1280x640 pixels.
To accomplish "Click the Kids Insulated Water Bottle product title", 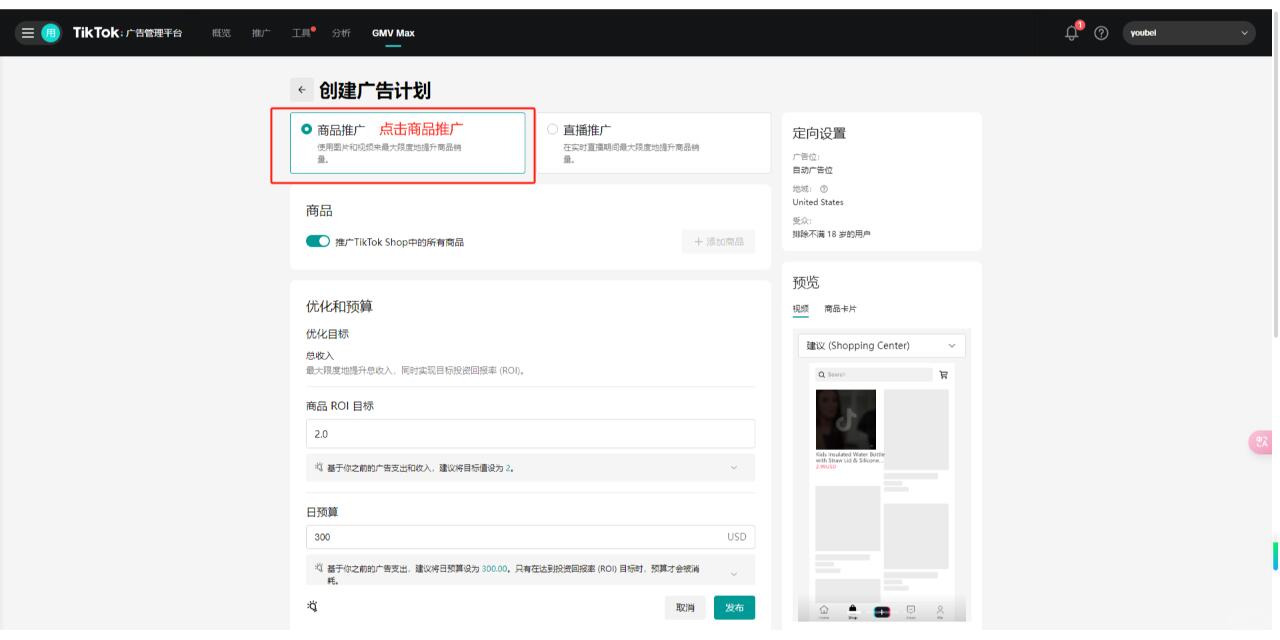I will [x=850, y=457].
